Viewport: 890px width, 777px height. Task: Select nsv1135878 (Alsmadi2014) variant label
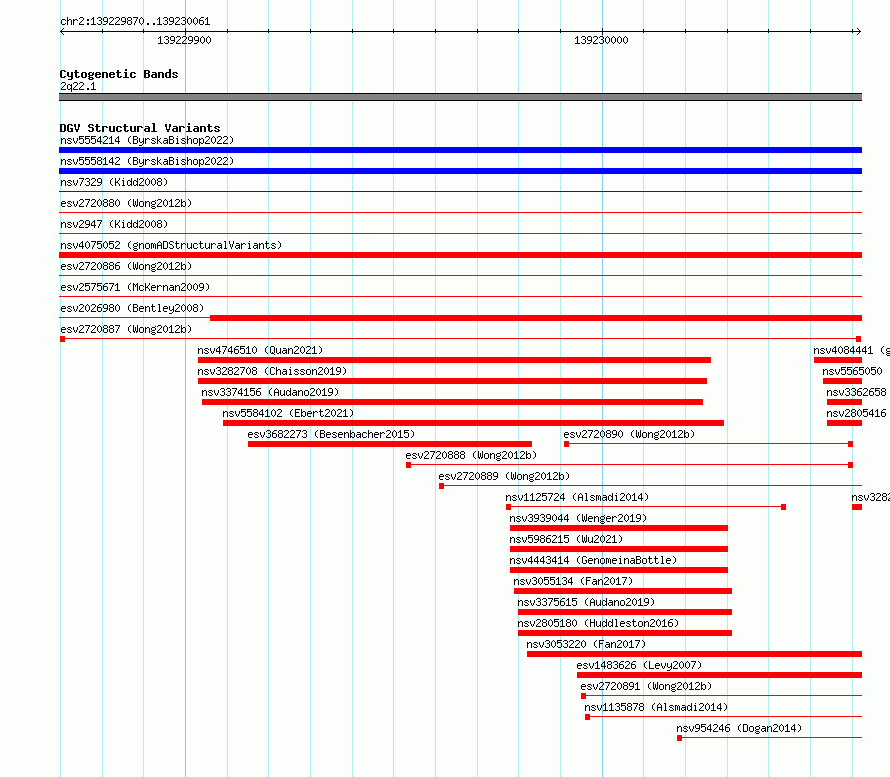pos(656,707)
